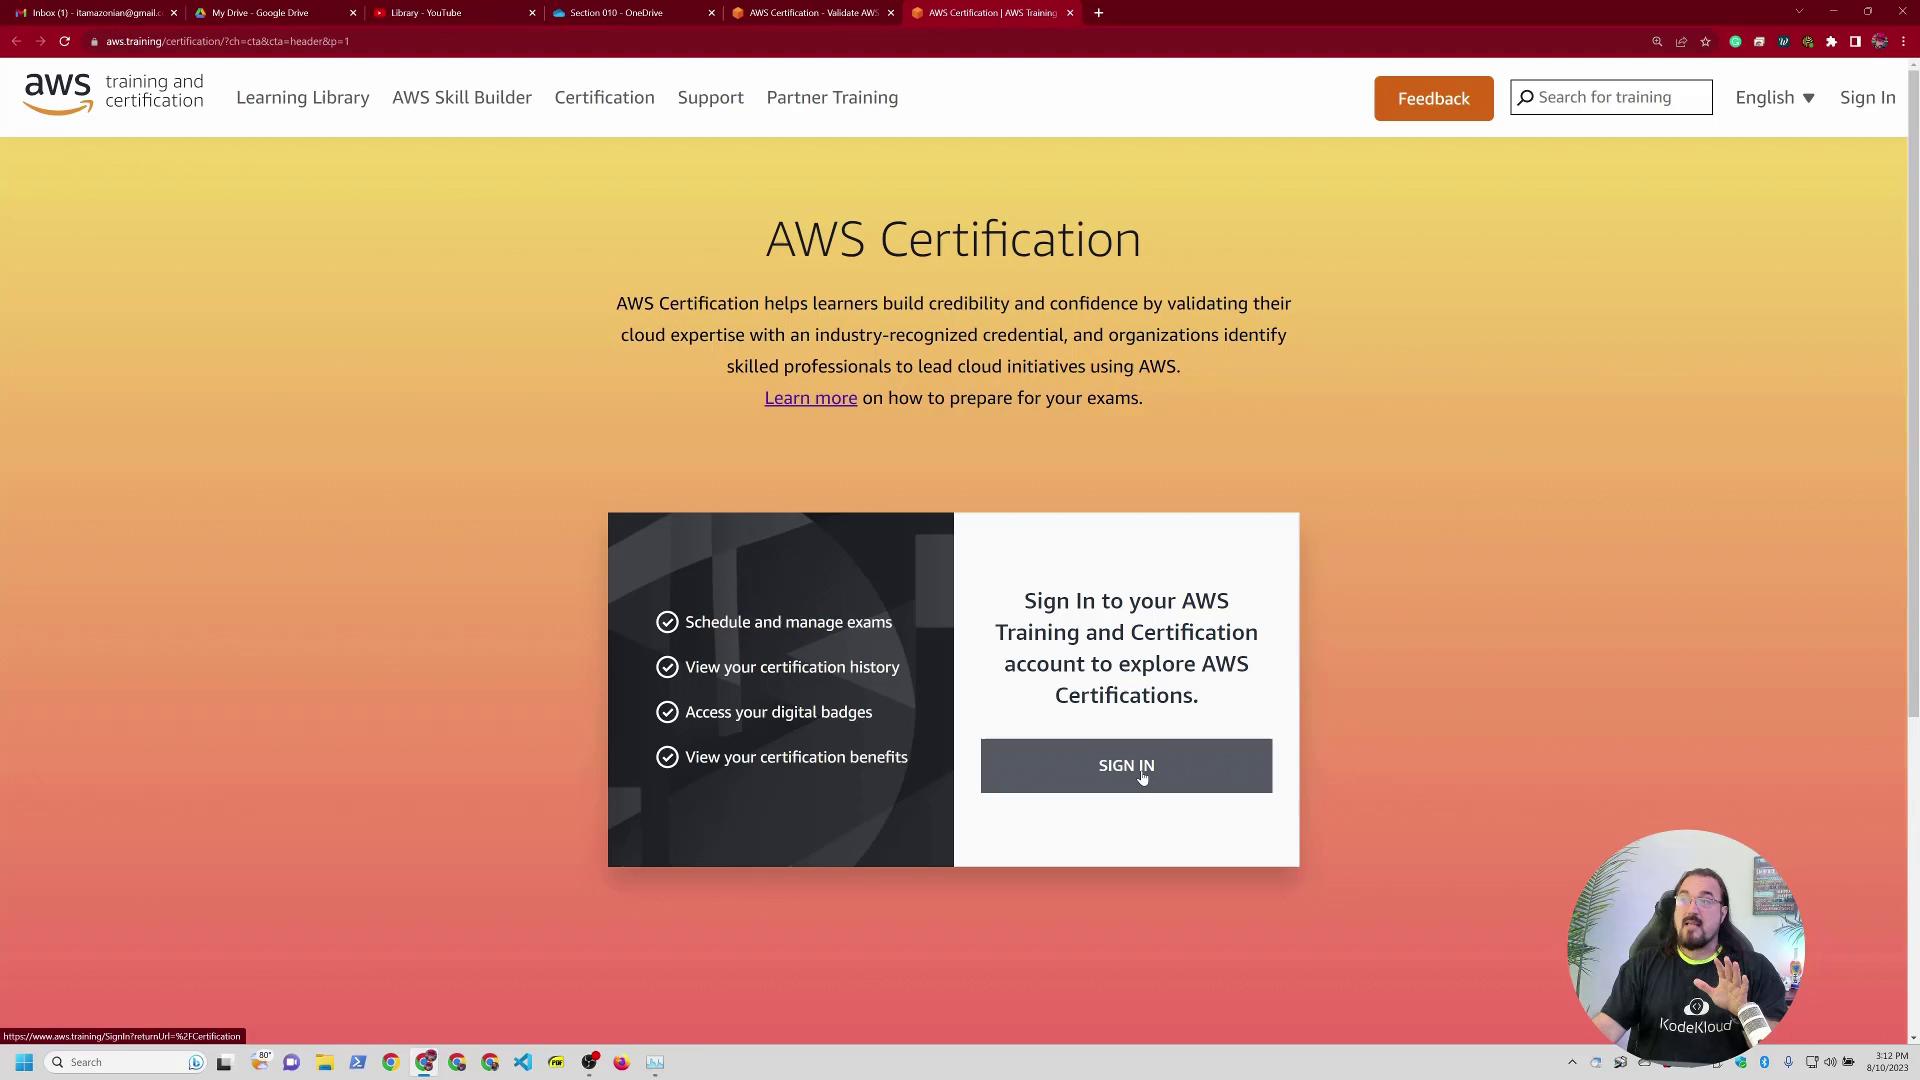The image size is (1920, 1080).
Task: Click the bookmark star icon in address bar
Action: click(x=1705, y=42)
